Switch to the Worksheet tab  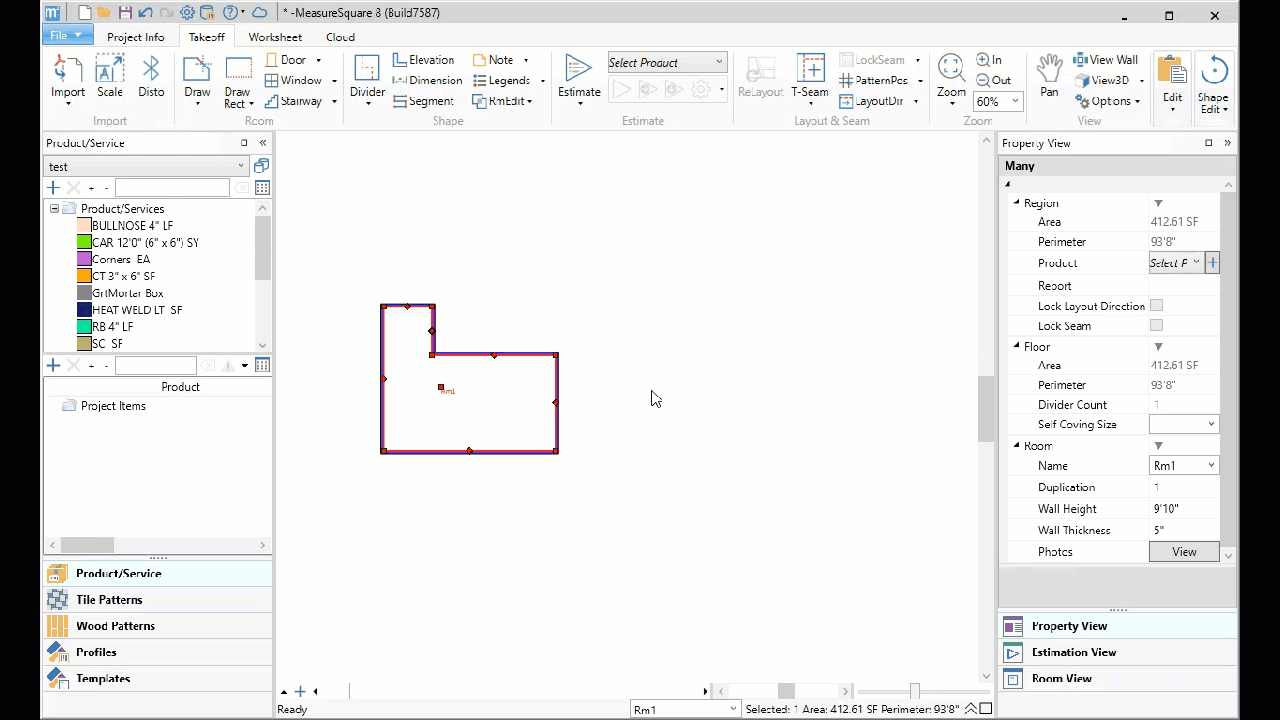point(275,37)
